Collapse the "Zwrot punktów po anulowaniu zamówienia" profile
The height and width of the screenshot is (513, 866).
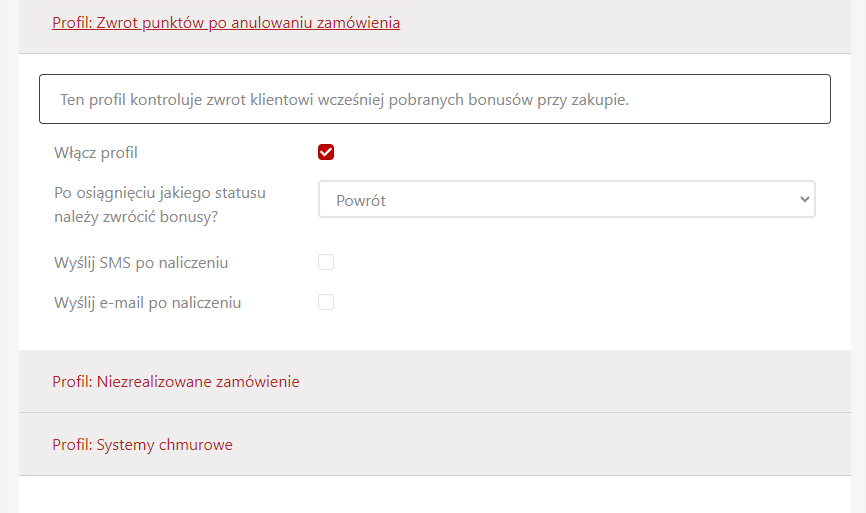click(226, 22)
